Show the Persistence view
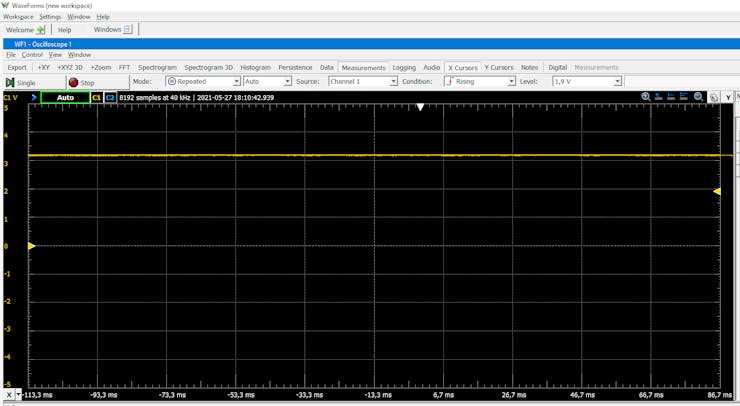The image size is (740, 406). pos(295,68)
